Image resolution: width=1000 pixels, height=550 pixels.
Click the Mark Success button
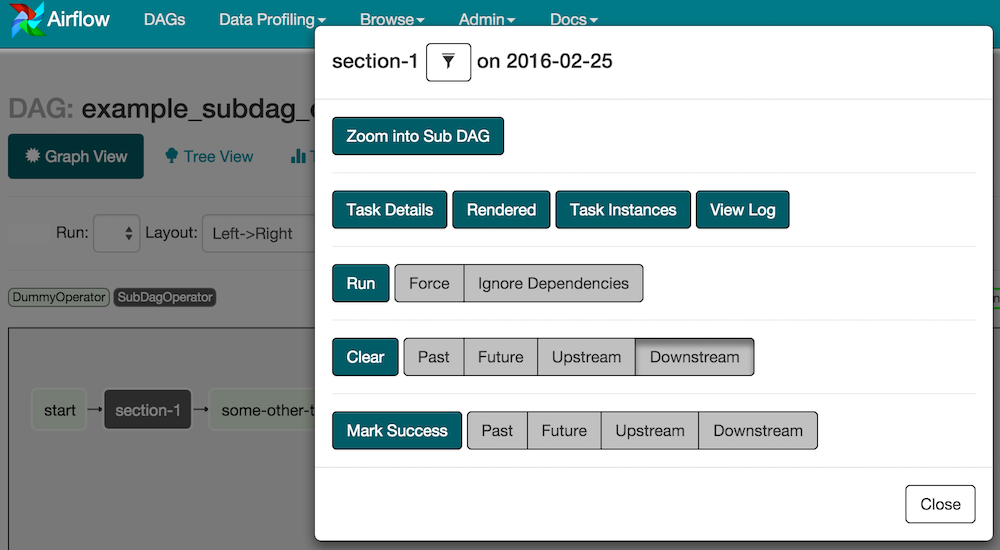click(x=397, y=431)
